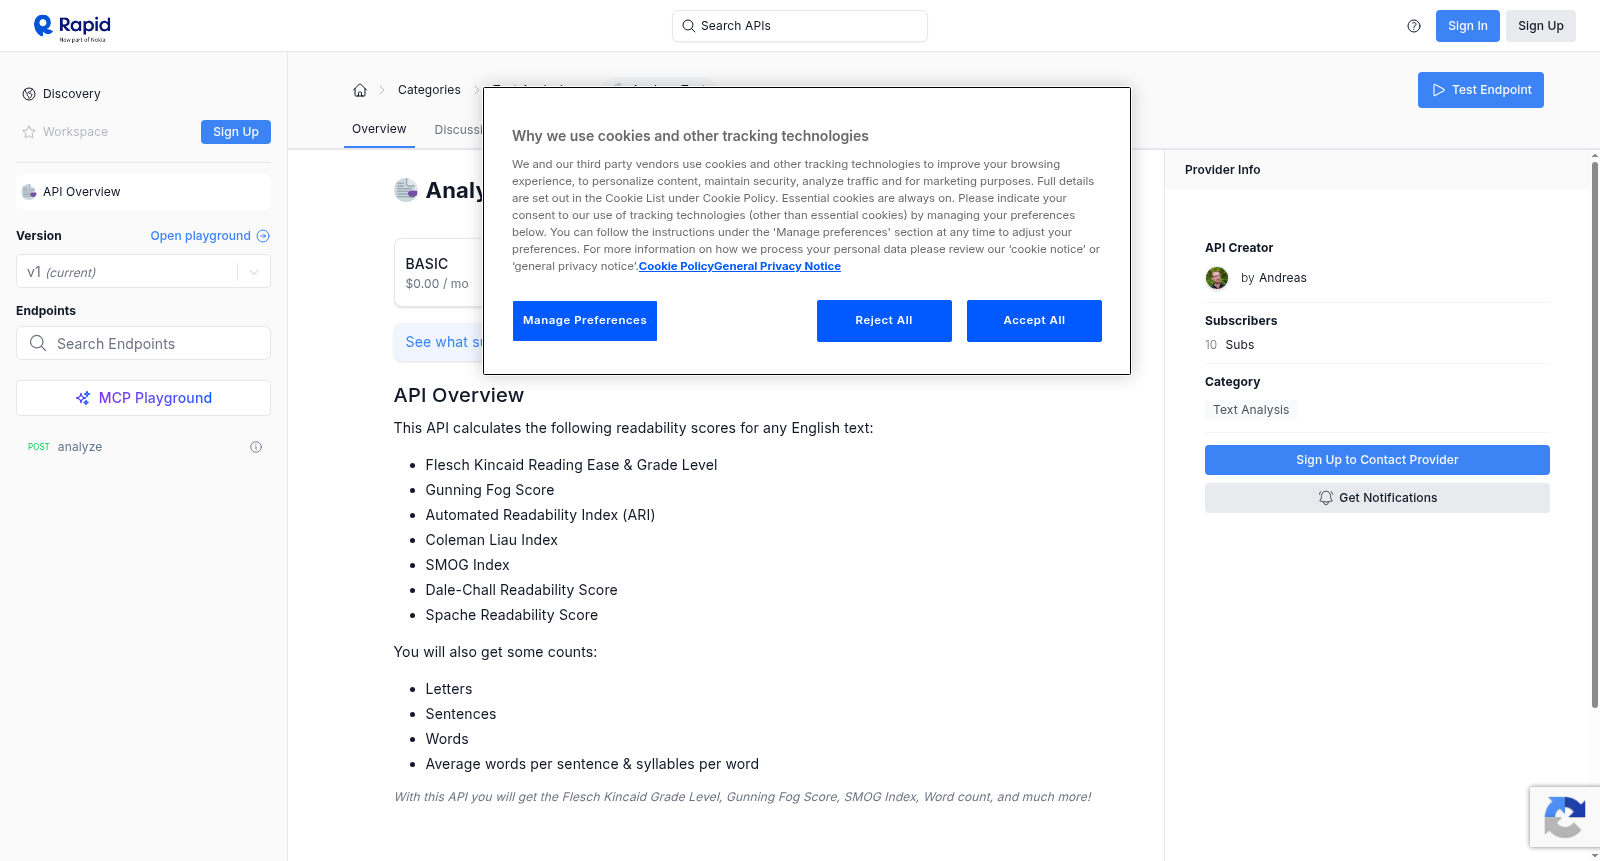Click Reject All cookies
The height and width of the screenshot is (861, 1600).
[x=884, y=321]
